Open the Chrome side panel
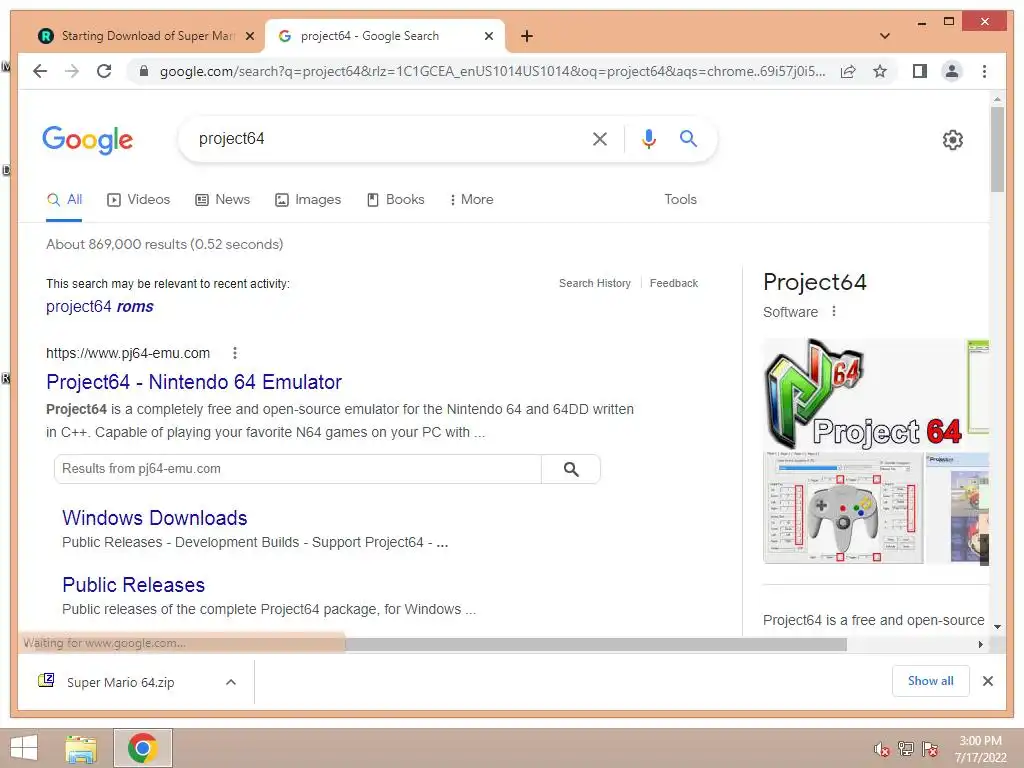The height and width of the screenshot is (768, 1024). [x=920, y=71]
